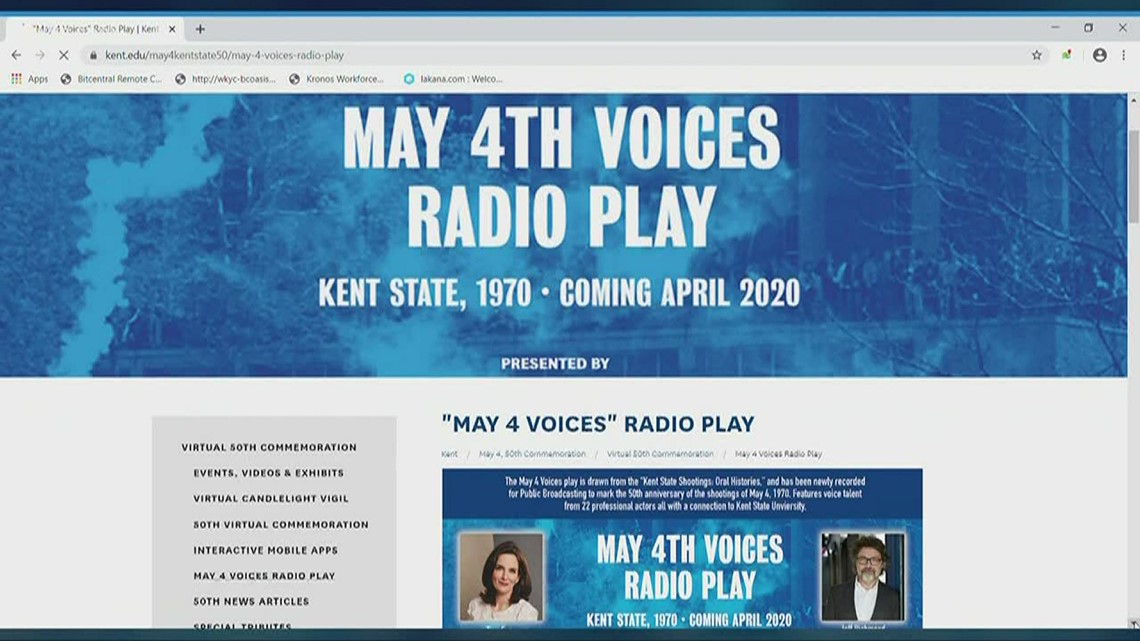Open the http://wkyc-bcoasis bookmark

[x=225, y=79]
